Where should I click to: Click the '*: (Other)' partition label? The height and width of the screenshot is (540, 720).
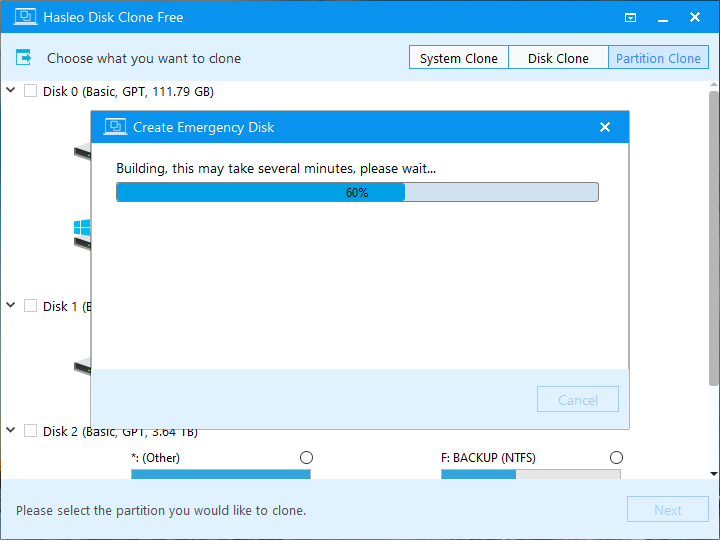pos(155,457)
